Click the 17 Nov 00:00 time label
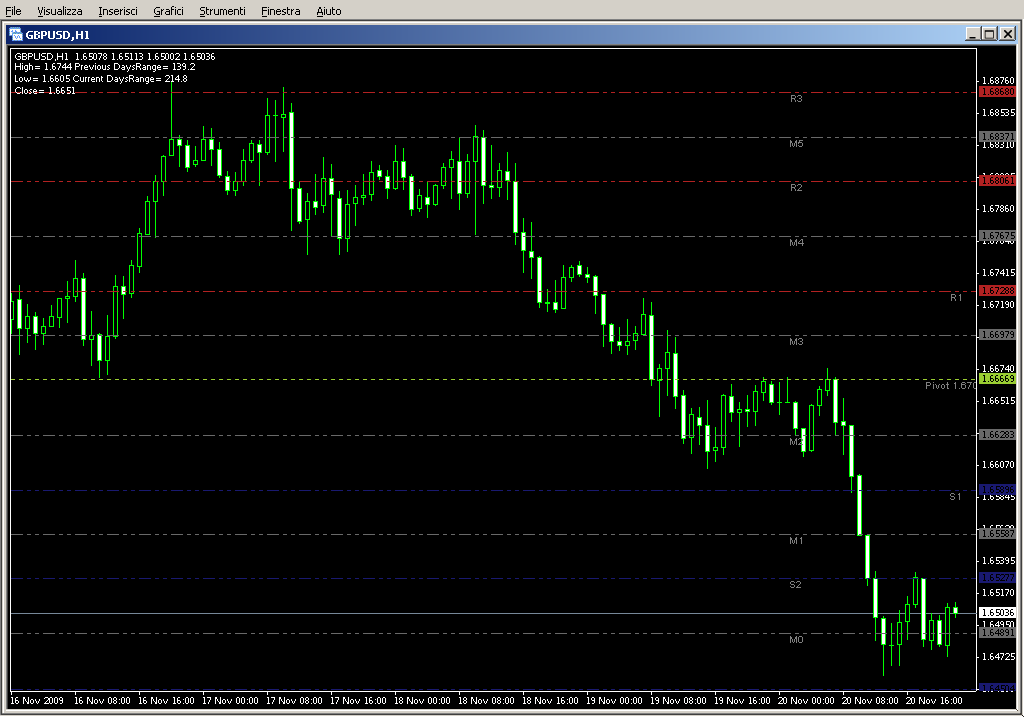1024x717 pixels. click(230, 701)
